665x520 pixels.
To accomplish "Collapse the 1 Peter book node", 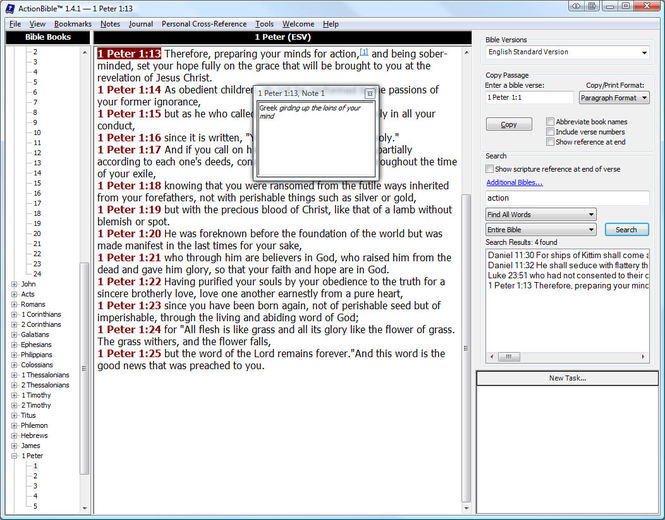I will coord(14,456).
